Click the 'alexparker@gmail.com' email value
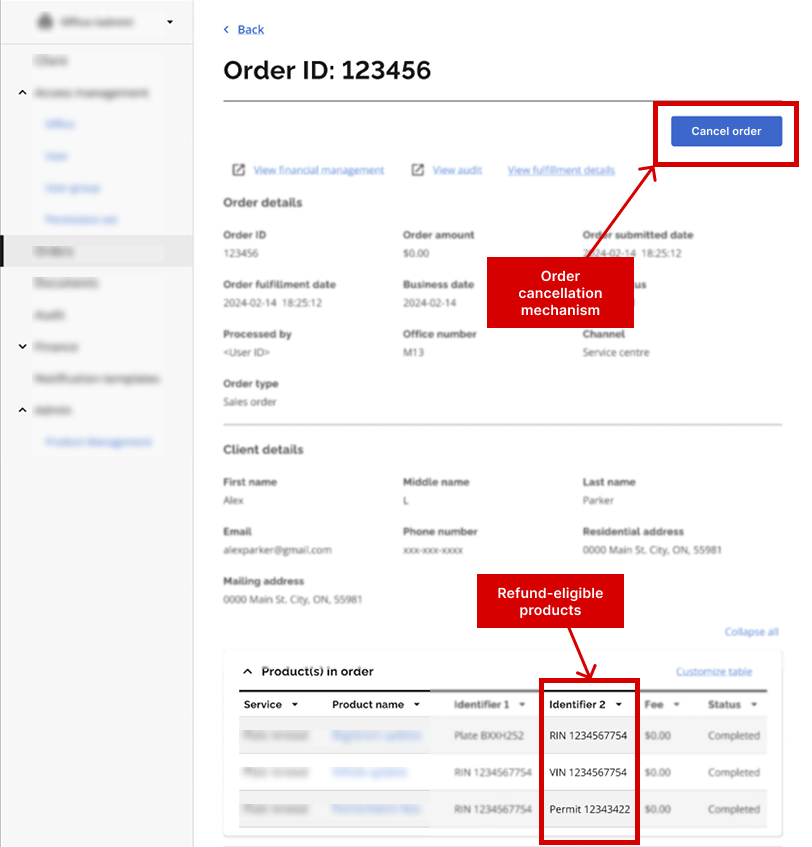 point(277,550)
